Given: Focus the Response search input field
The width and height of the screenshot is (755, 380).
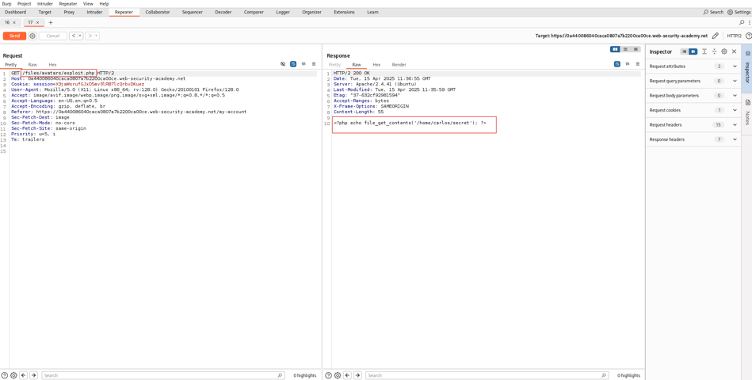Looking at the screenshot, I should [x=486, y=375].
